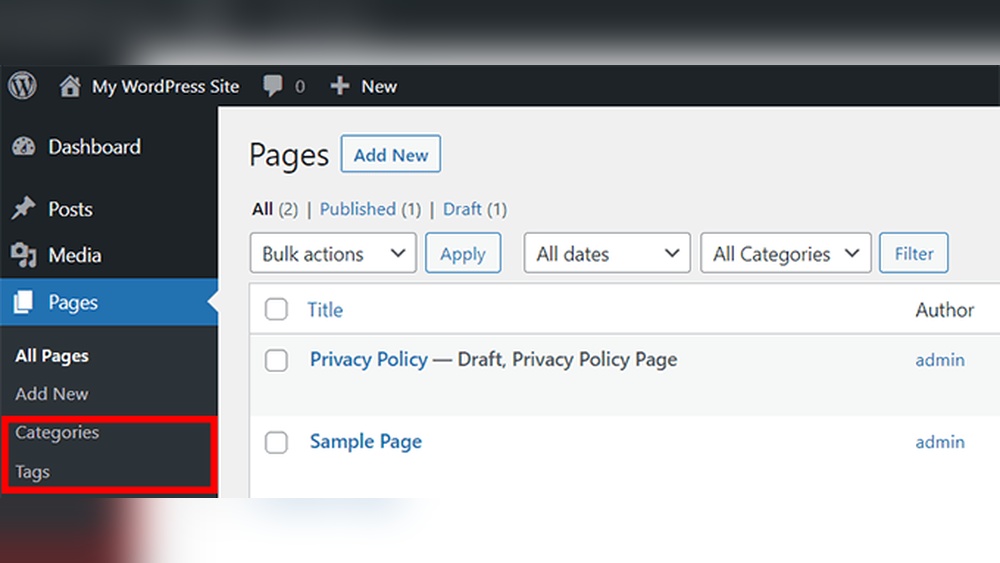Click the Author column header
1000x563 pixels.
coord(945,310)
